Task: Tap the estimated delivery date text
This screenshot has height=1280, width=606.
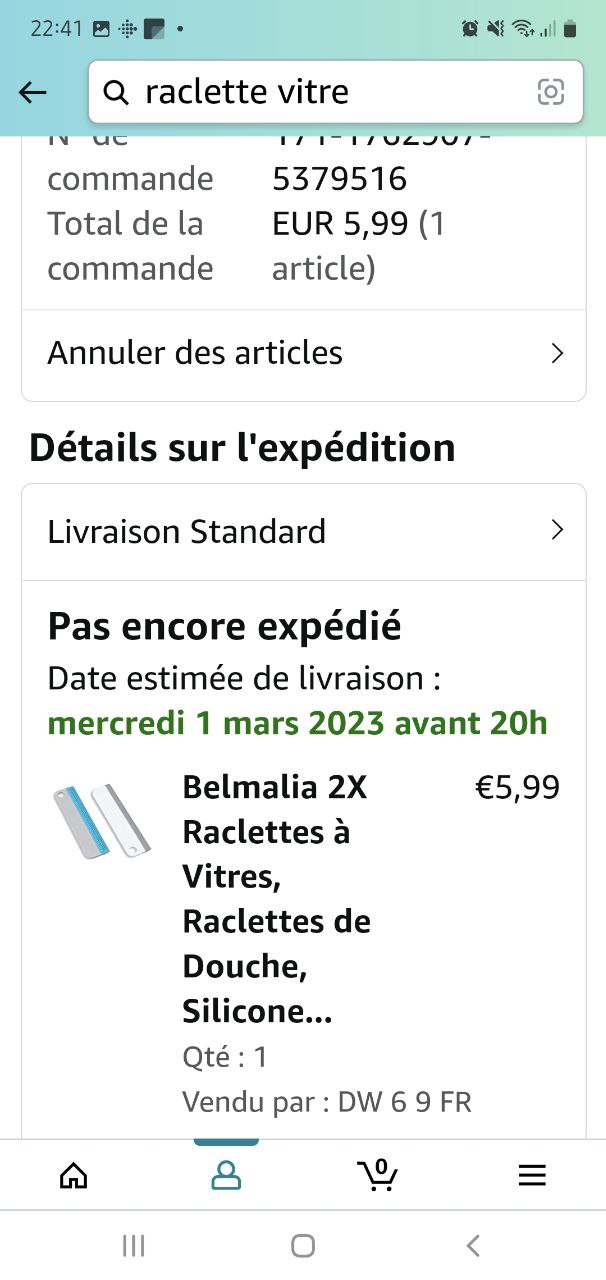Action: click(x=297, y=722)
